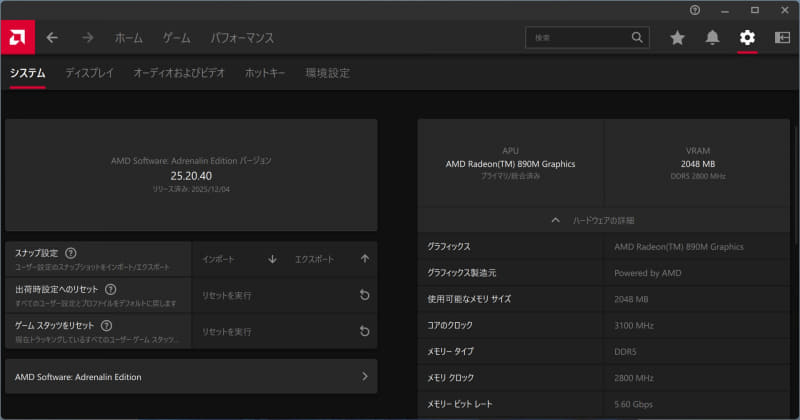The image size is (800, 420).
Task: Open the パフォーマンス menu
Action: 242,38
